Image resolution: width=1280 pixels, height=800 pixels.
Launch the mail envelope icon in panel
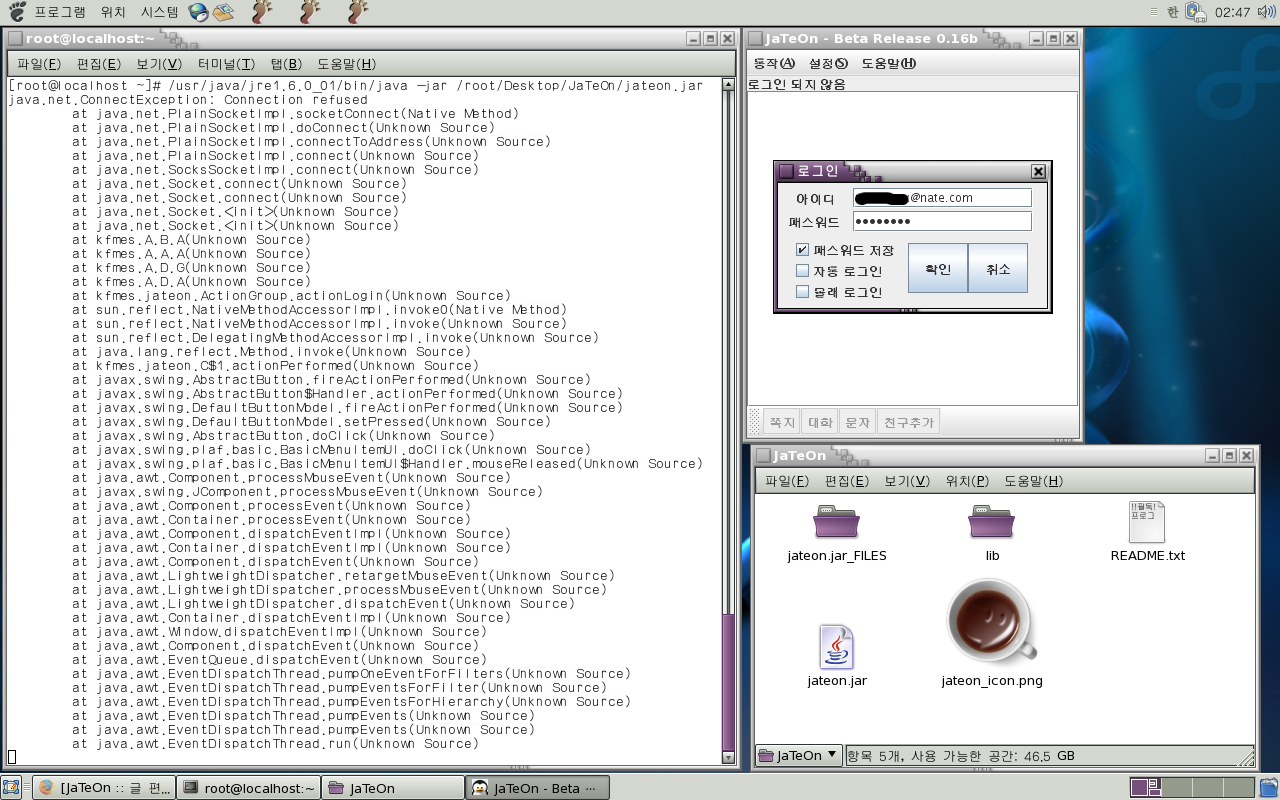pyautogui.click(x=223, y=12)
